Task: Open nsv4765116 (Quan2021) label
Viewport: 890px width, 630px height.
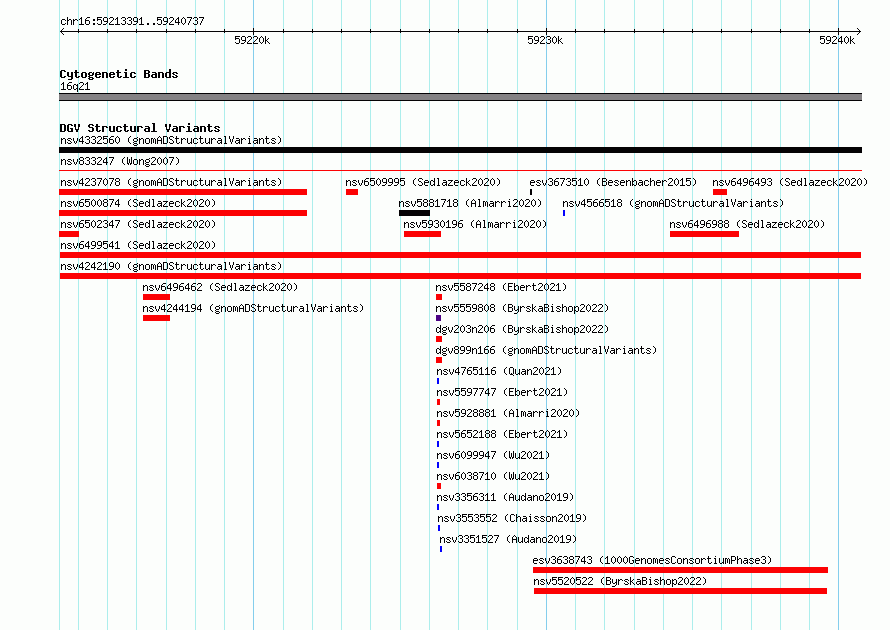Action: click(x=499, y=371)
